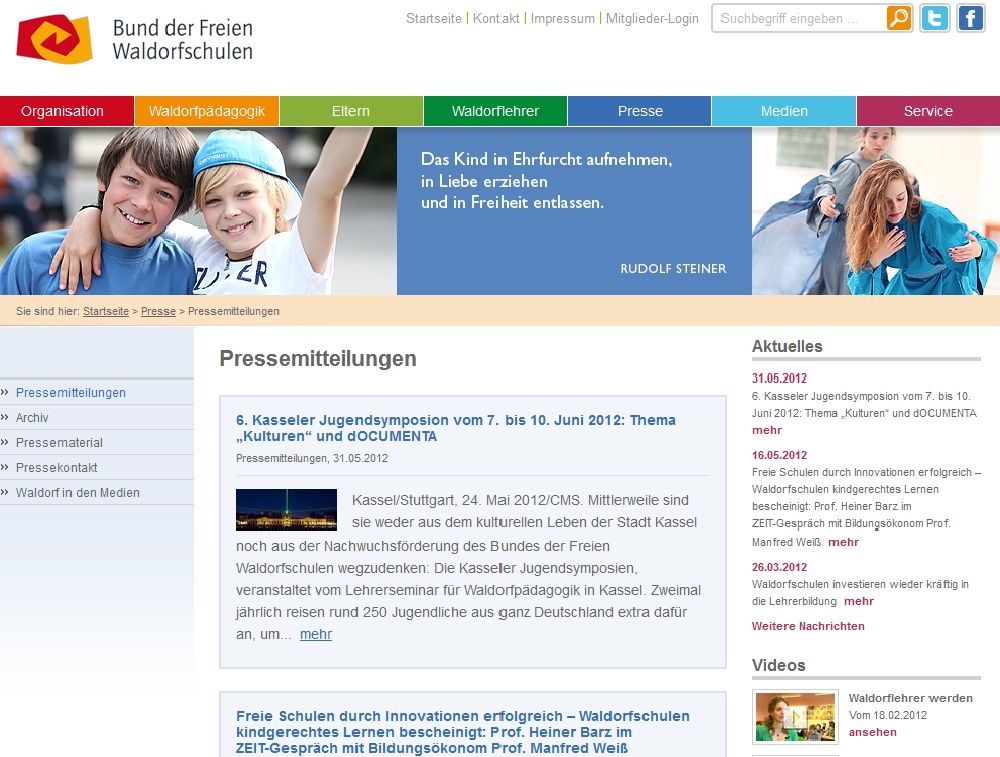
Task: Follow the Weitere Nachrichten link
Action: pyautogui.click(x=808, y=626)
